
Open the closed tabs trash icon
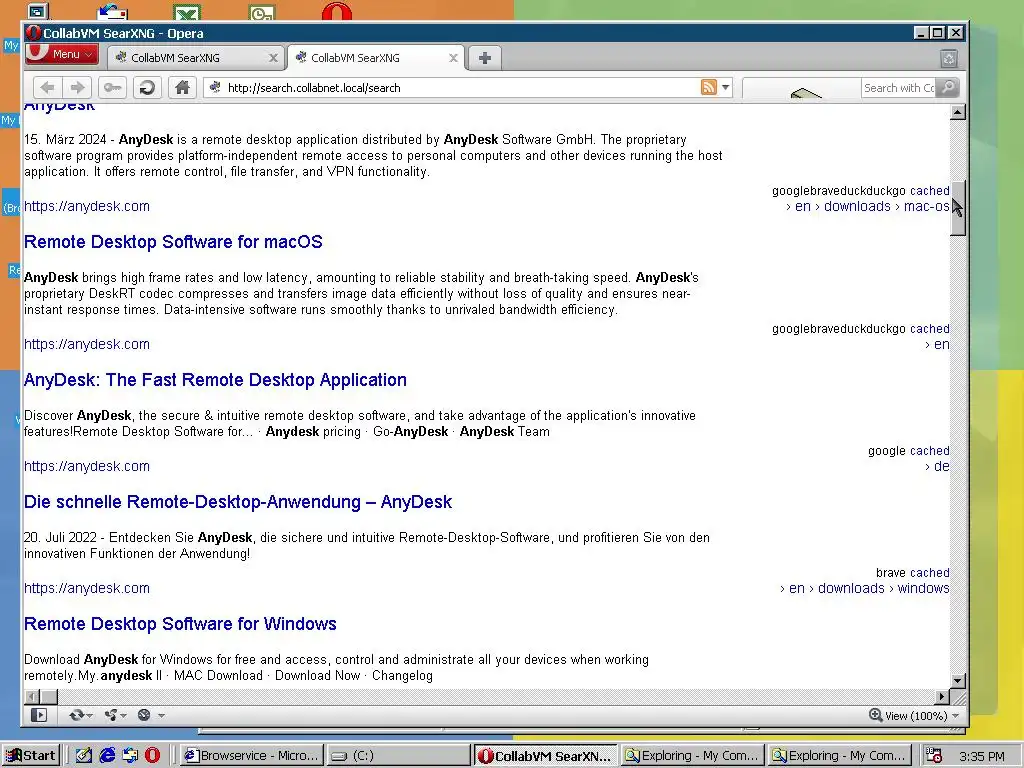(x=949, y=59)
